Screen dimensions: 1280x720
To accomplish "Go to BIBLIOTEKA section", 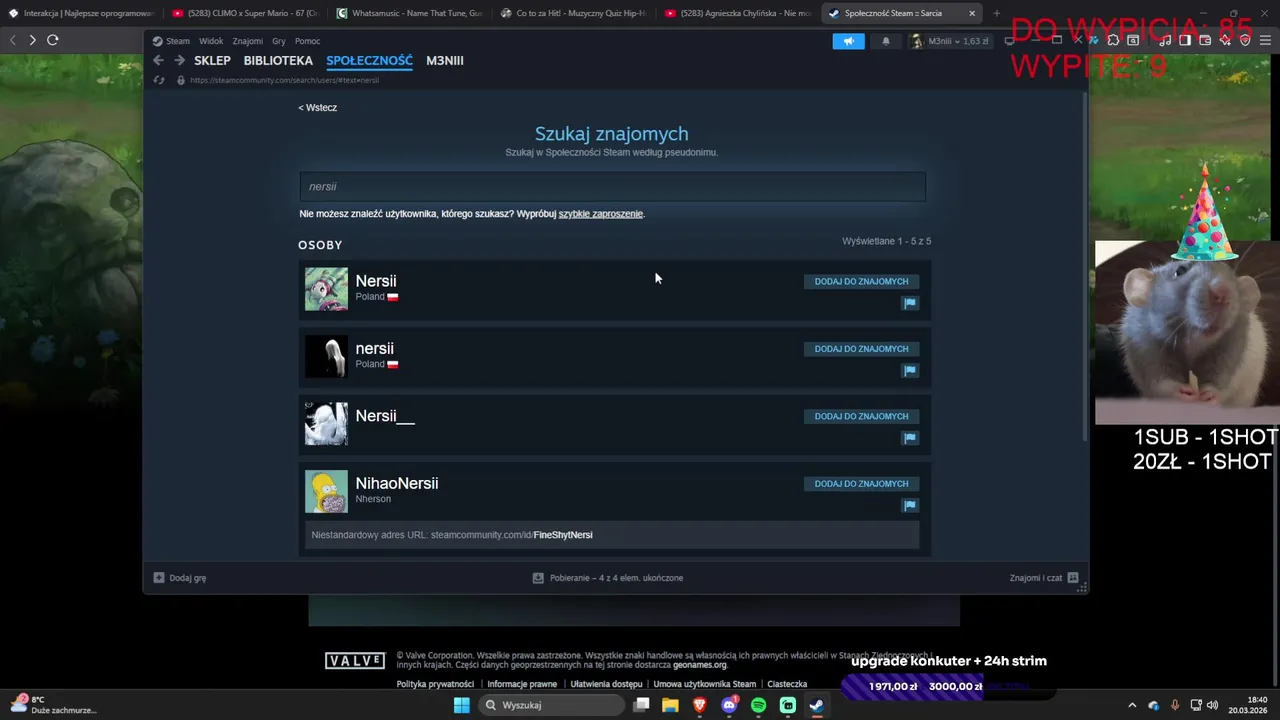I will coord(278,60).
